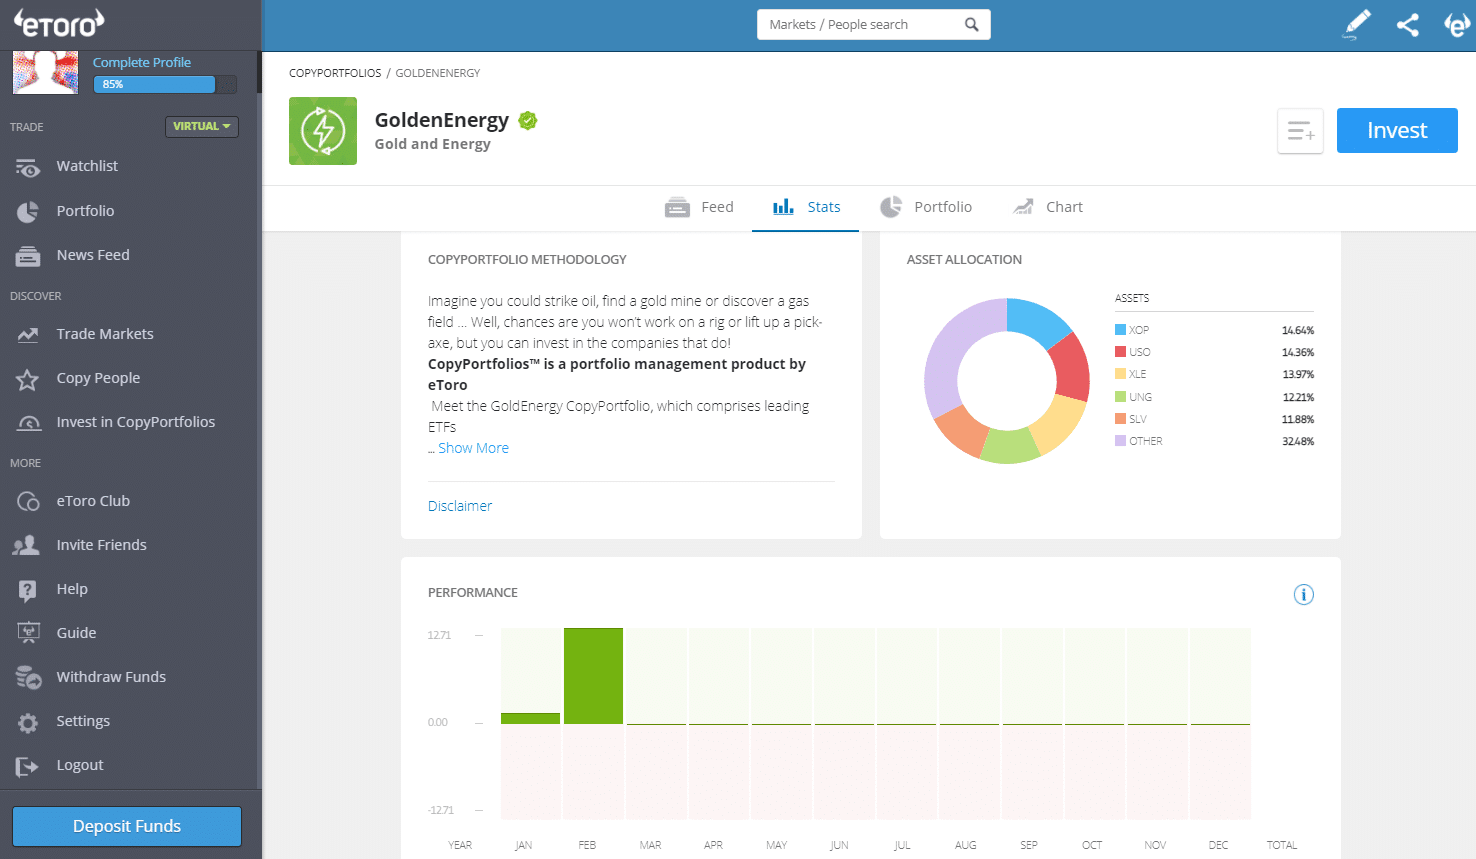This screenshot has width=1476, height=859.
Task: Click the Settings gear icon
Action: point(28,722)
